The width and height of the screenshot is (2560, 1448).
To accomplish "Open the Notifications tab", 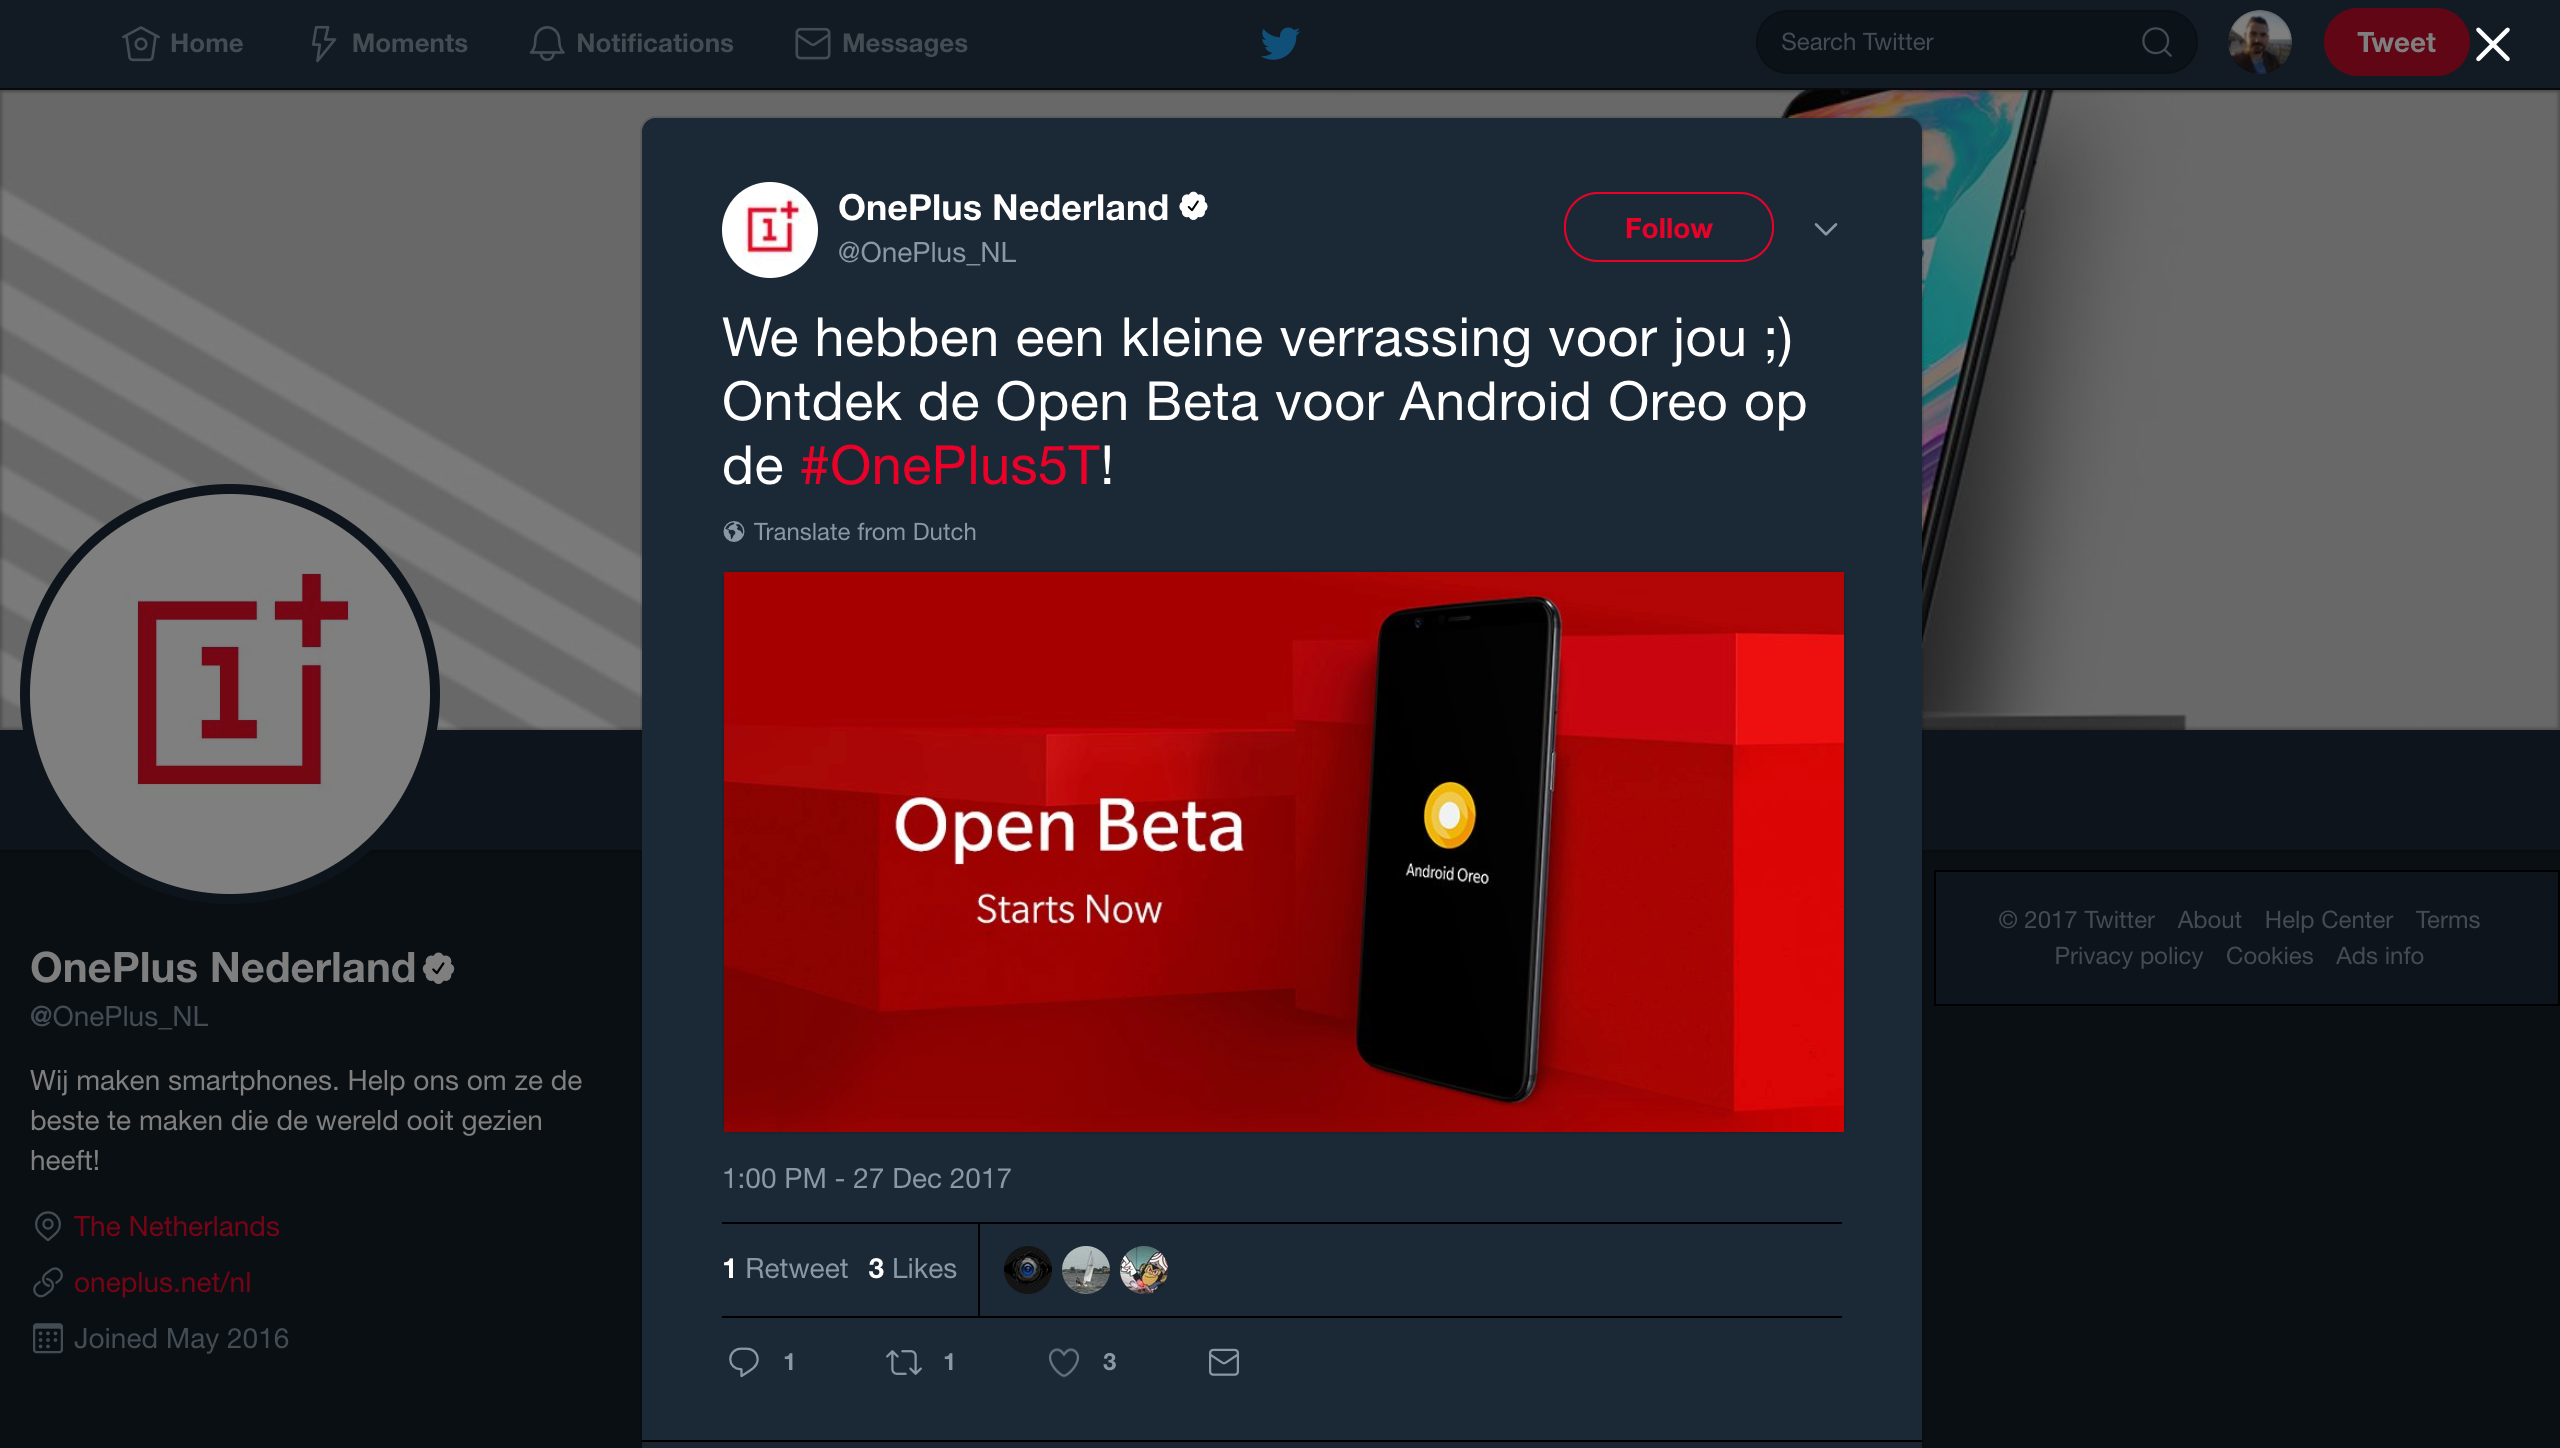I will (x=632, y=43).
